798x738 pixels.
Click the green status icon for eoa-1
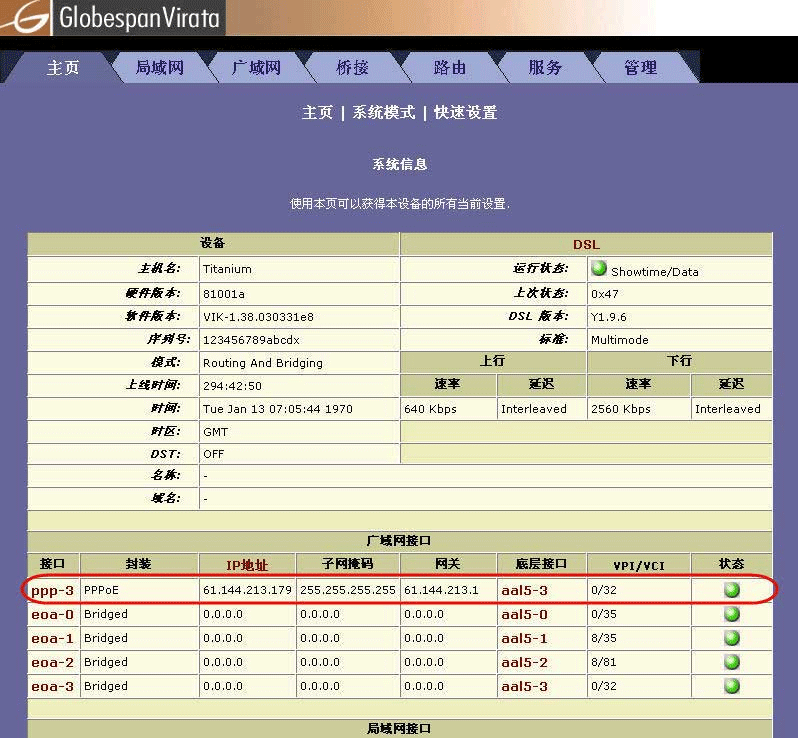point(732,638)
